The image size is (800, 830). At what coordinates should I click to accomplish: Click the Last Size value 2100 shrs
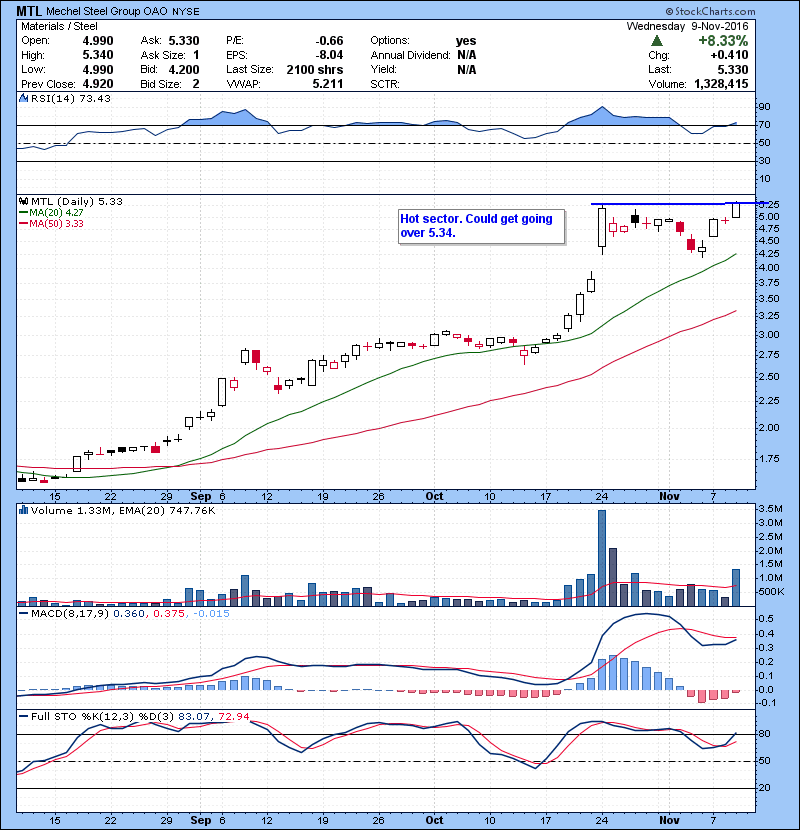tap(314, 69)
